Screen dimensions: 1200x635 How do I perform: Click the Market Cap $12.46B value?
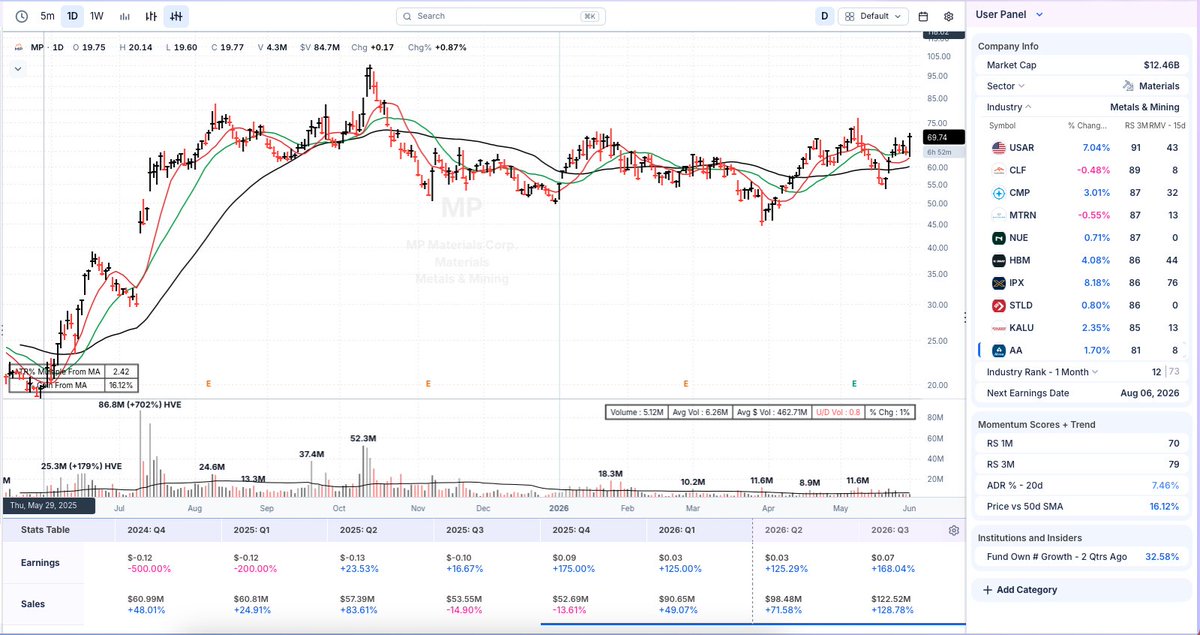tap(1161, 65)
